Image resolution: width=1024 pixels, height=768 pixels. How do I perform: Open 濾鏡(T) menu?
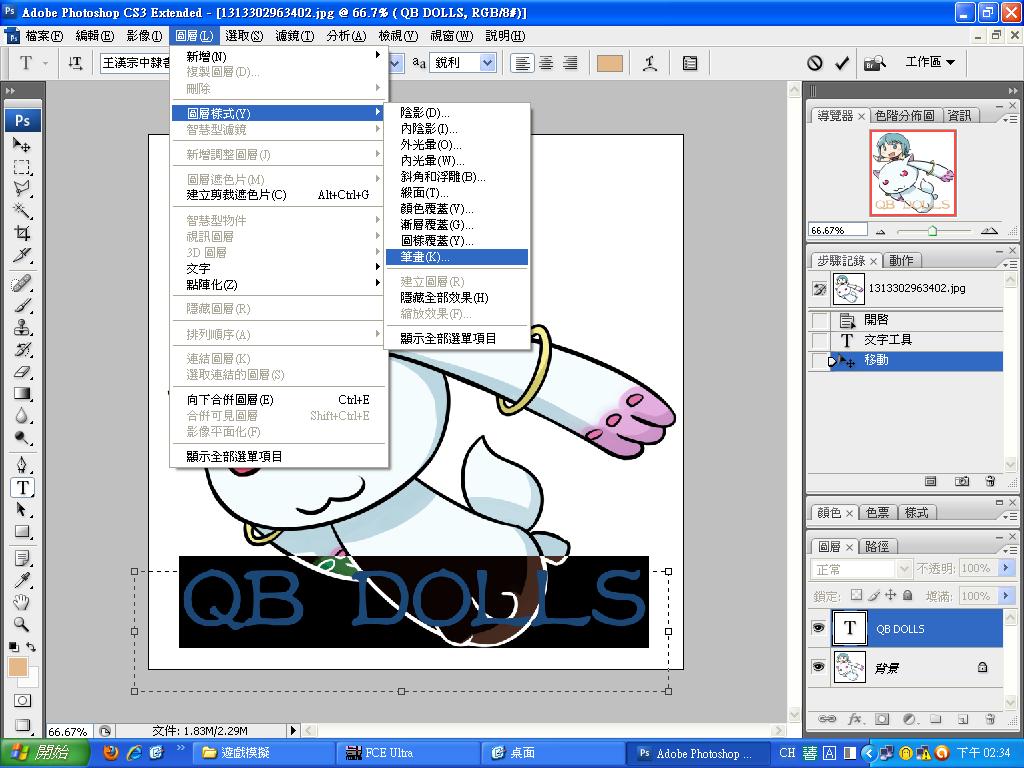[x=295, y=36]
